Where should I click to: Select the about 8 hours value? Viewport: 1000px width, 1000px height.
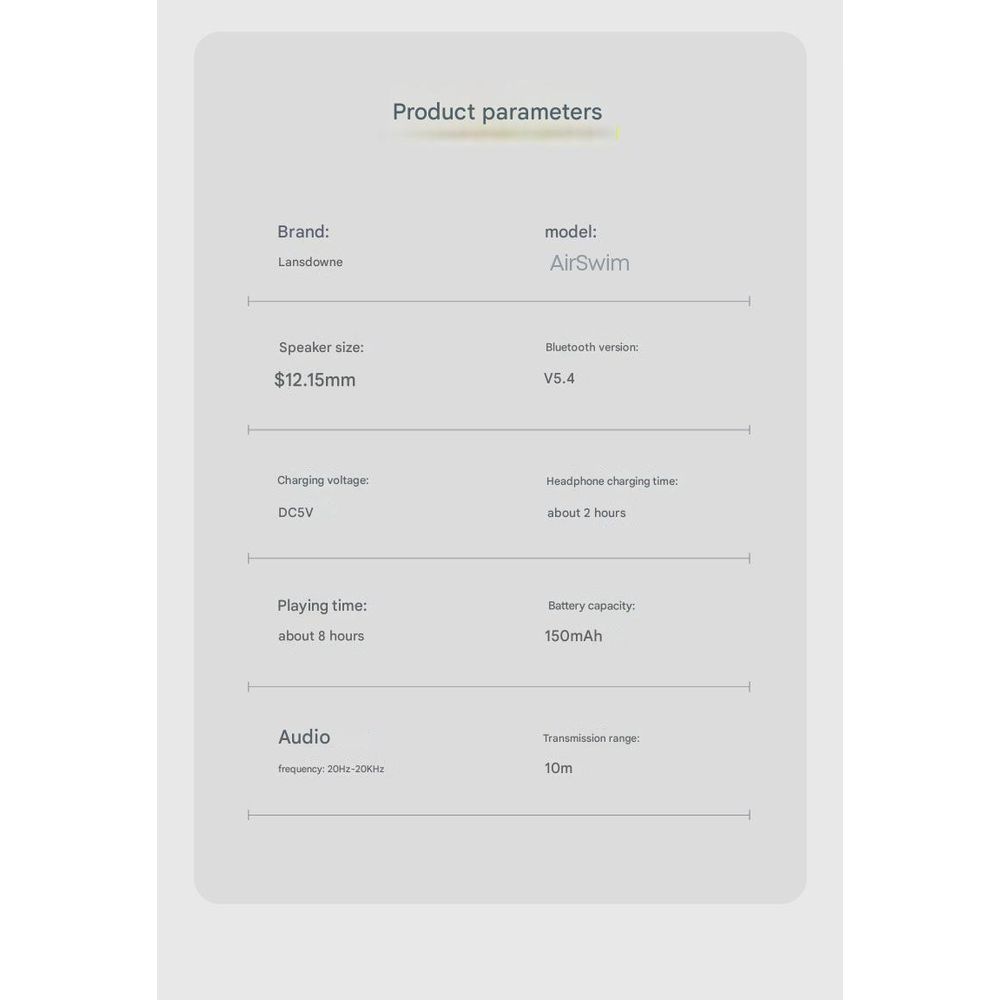tap(321, 636)
